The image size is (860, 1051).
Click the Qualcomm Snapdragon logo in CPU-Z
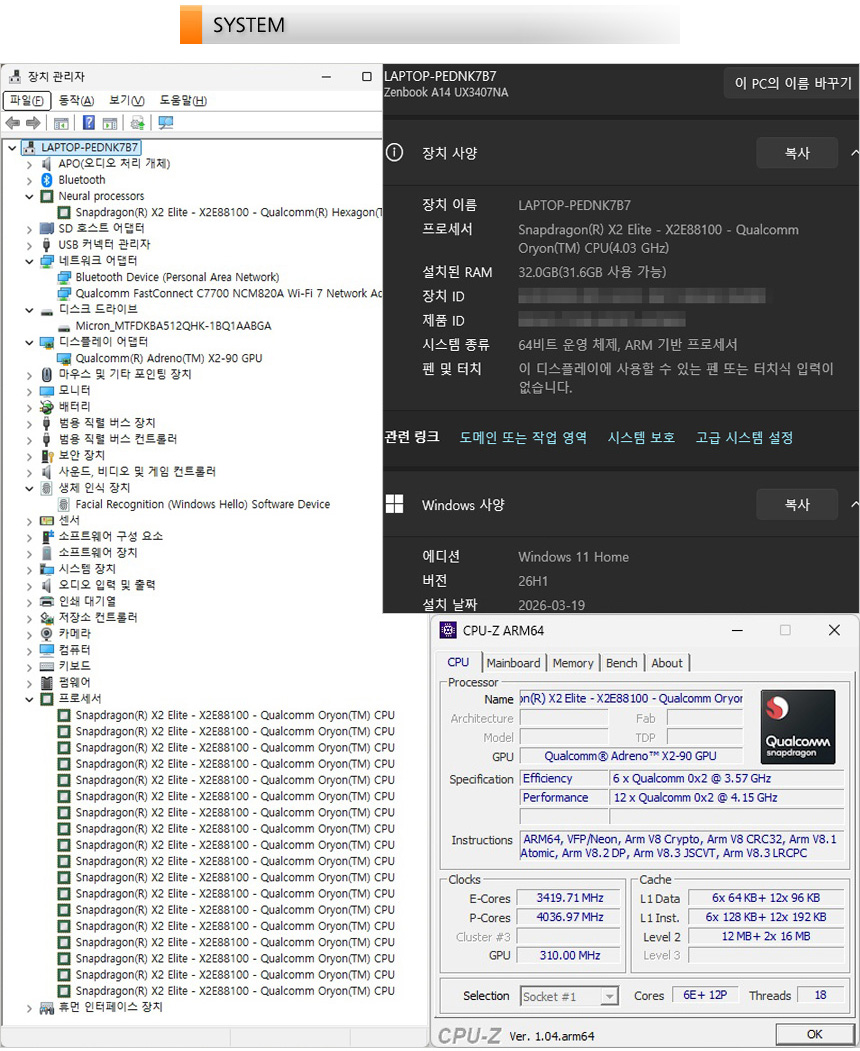pos(797,727)
